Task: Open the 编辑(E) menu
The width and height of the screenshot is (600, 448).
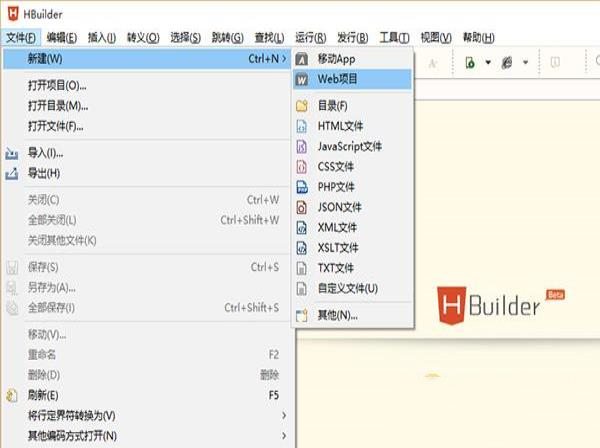Action: tap(61, 38)
